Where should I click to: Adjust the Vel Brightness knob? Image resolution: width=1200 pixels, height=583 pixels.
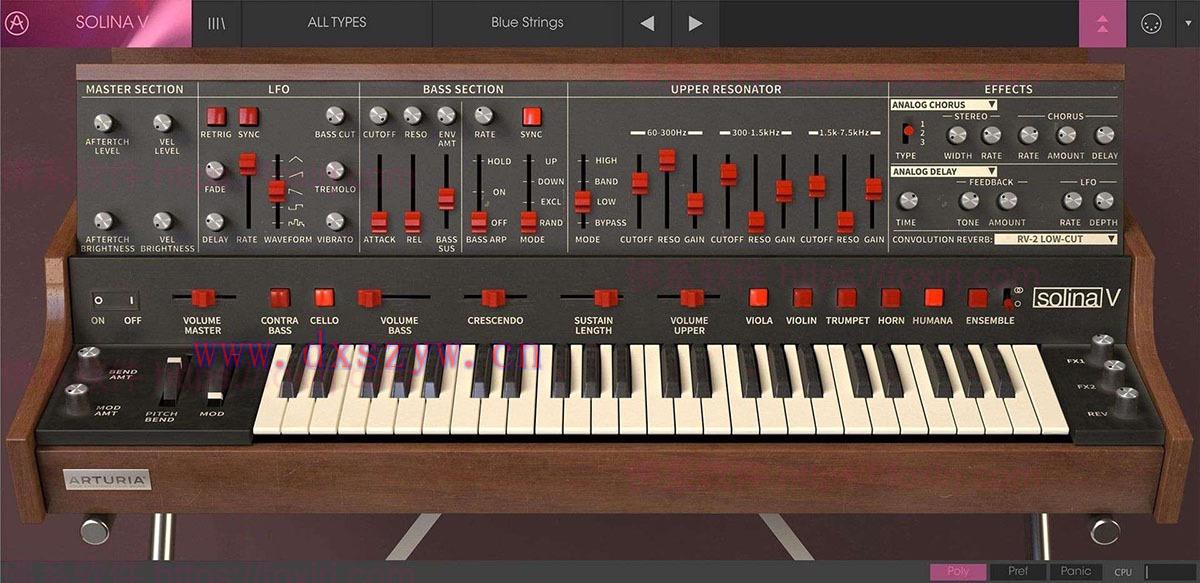coord(162,221)
